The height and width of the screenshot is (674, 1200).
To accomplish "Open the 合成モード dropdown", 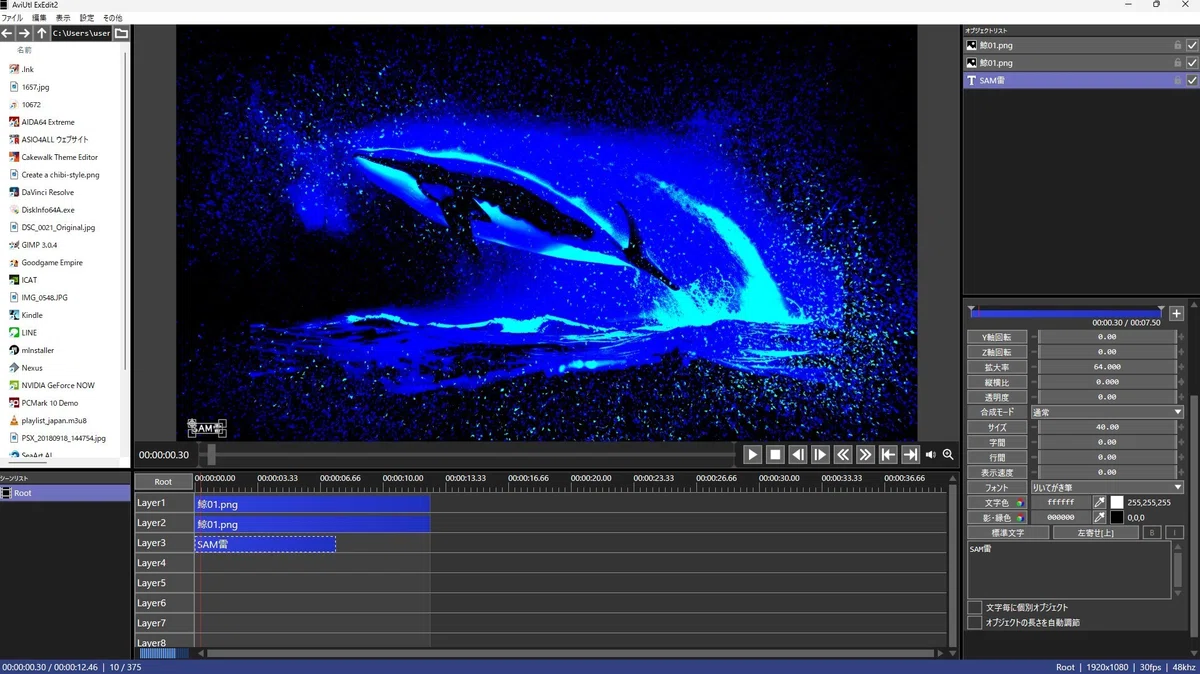I will point(1107,412).
